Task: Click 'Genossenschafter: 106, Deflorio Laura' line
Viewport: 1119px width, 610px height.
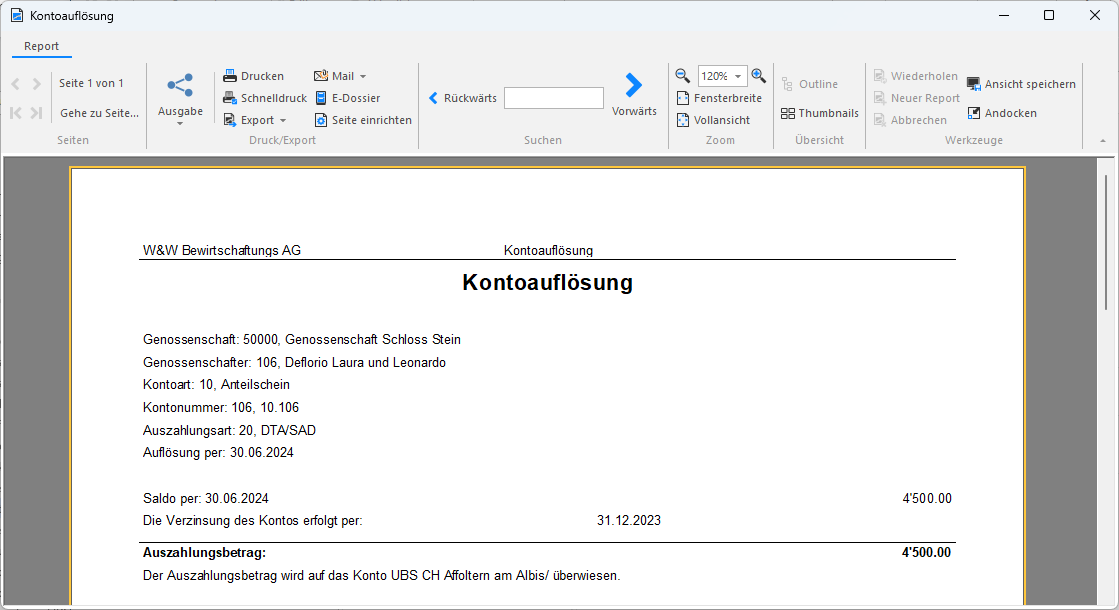Action: [x=294, y=362]
